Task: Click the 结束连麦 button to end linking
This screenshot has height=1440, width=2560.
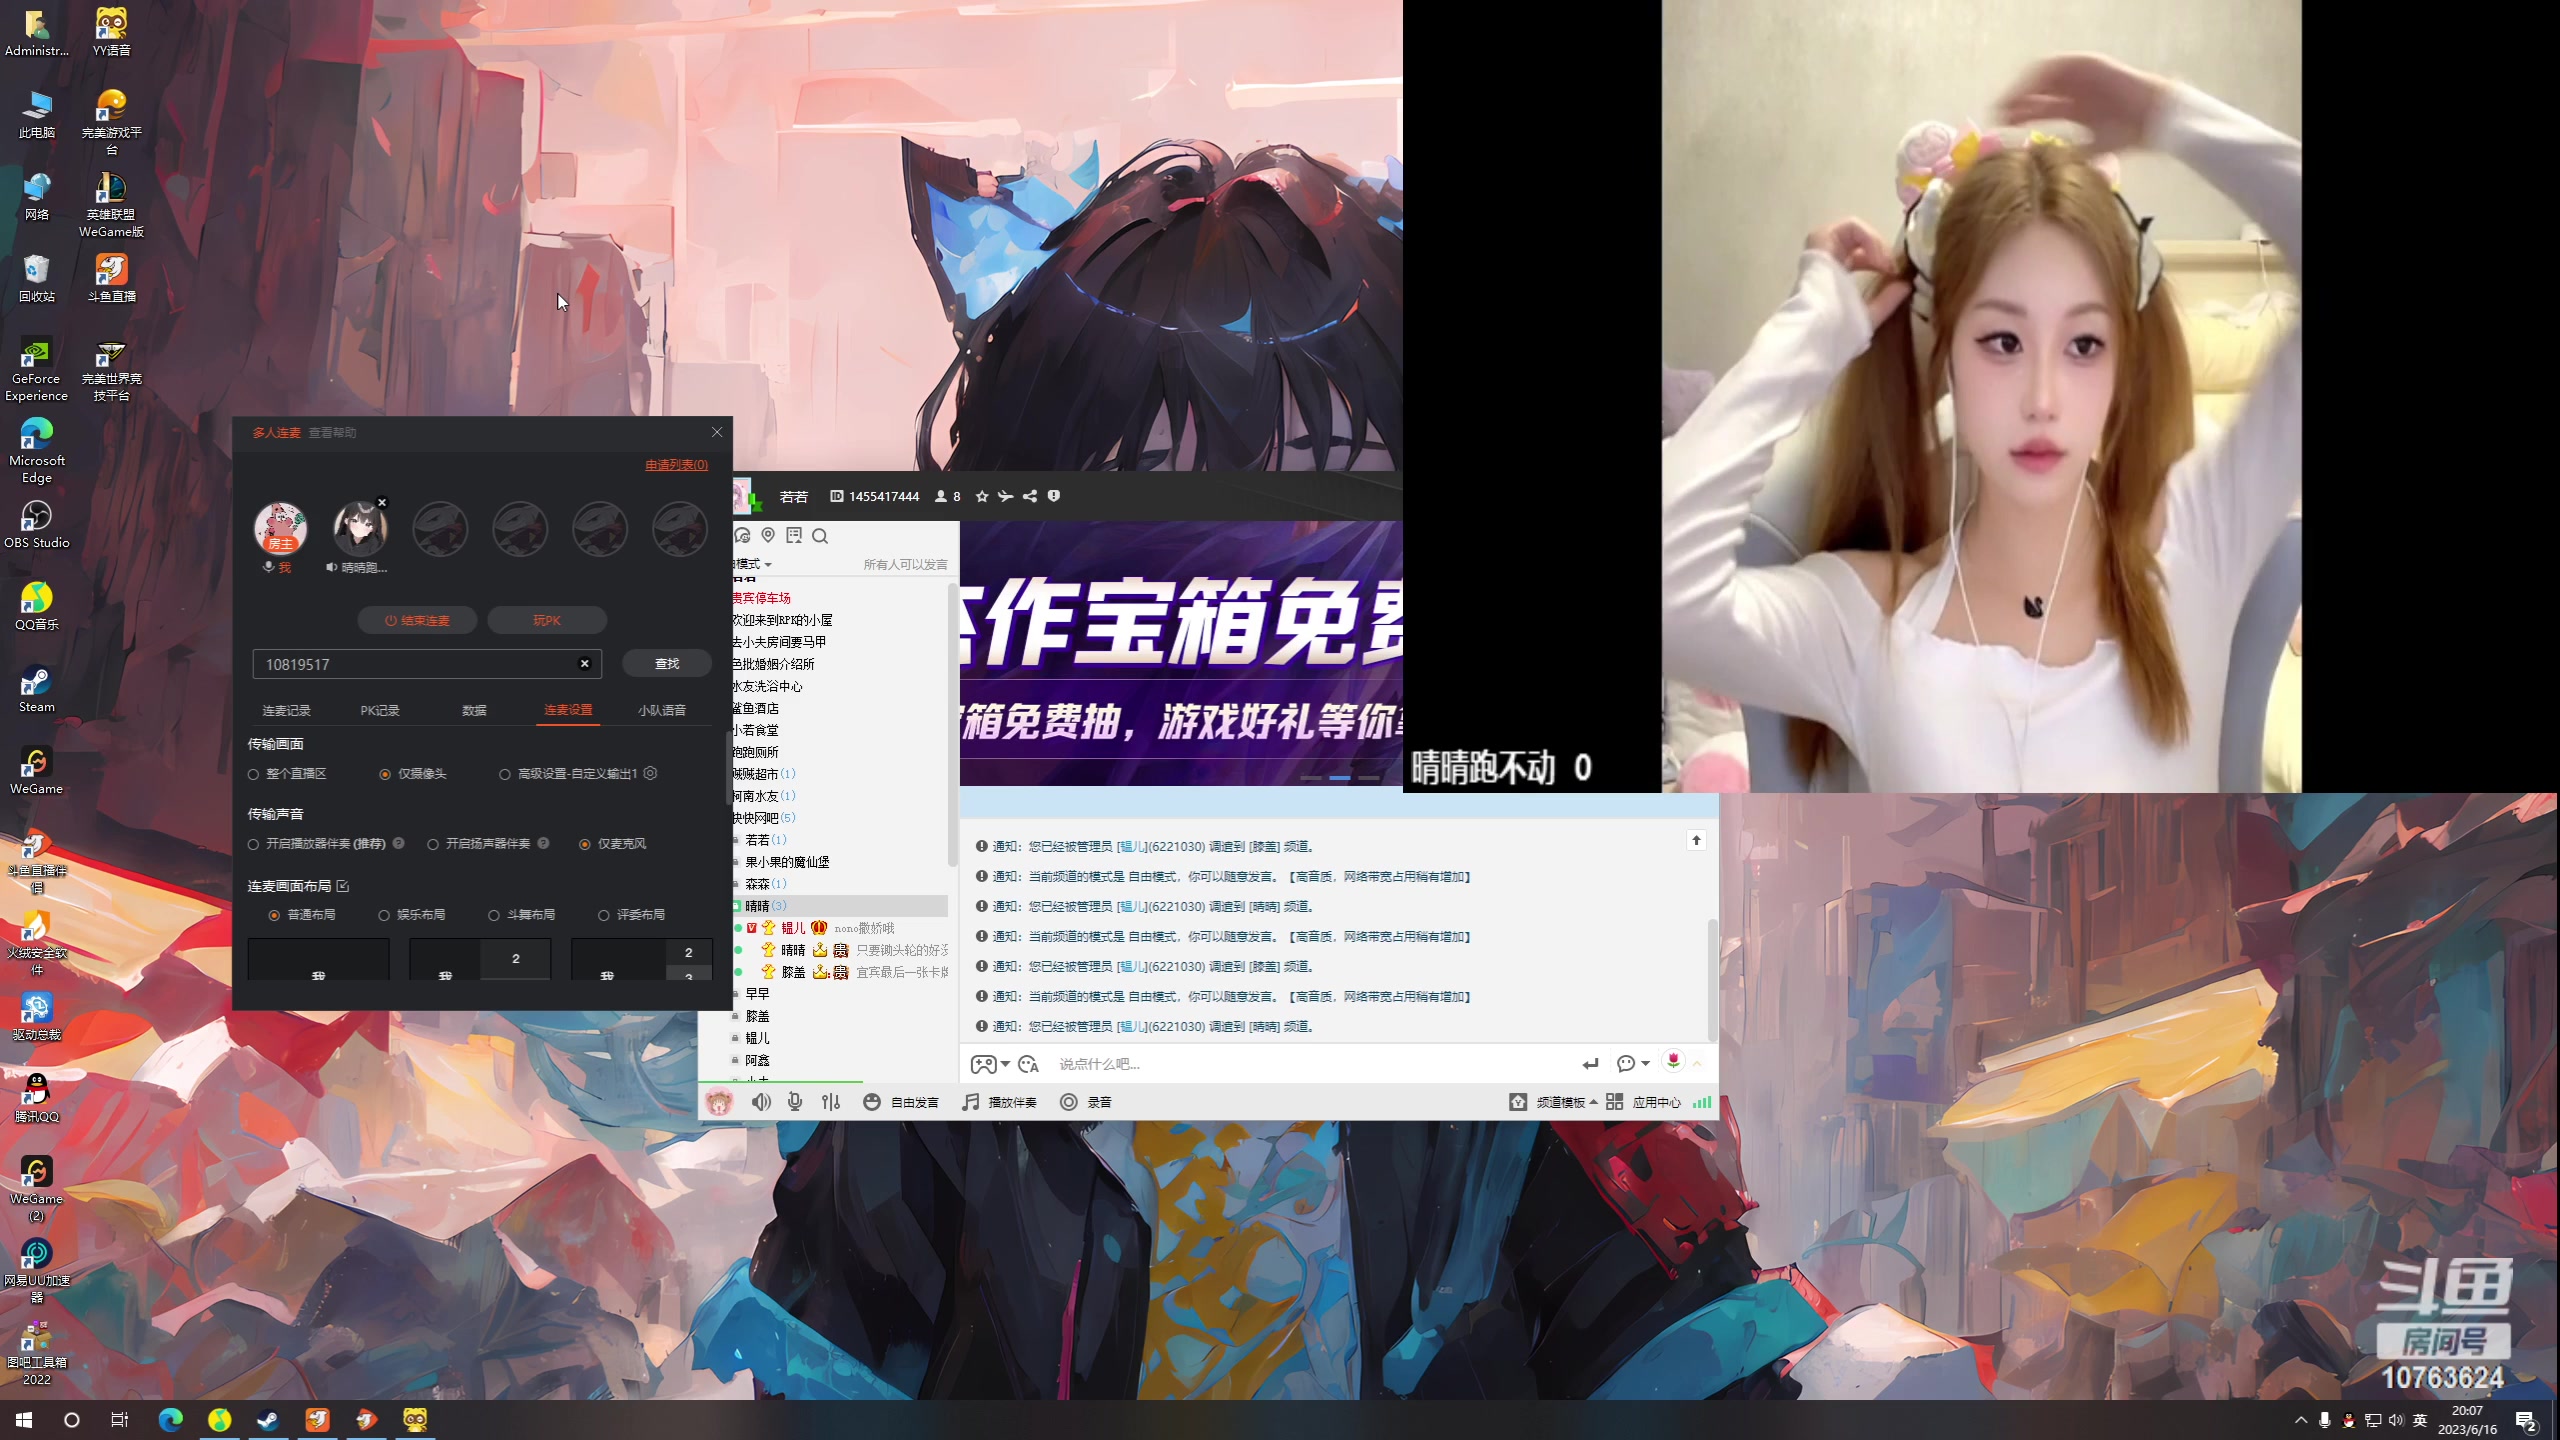Action: (x=416, y=620)
